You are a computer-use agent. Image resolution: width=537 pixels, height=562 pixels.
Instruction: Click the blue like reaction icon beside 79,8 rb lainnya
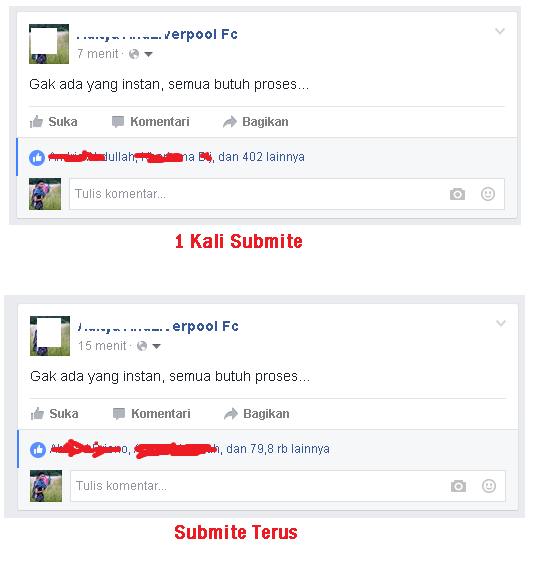coord(38,450)
